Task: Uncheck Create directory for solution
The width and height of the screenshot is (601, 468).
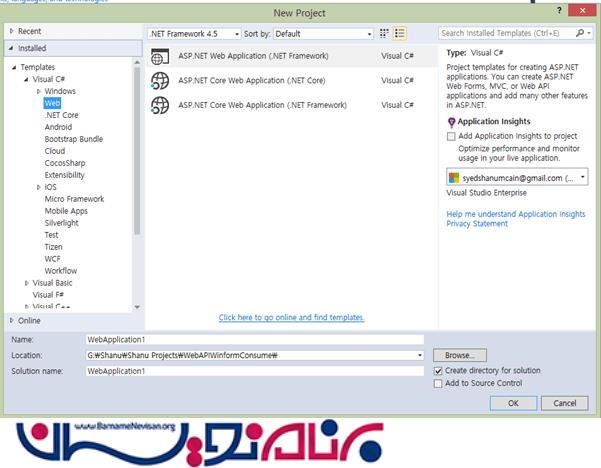Action: (437, 371)
